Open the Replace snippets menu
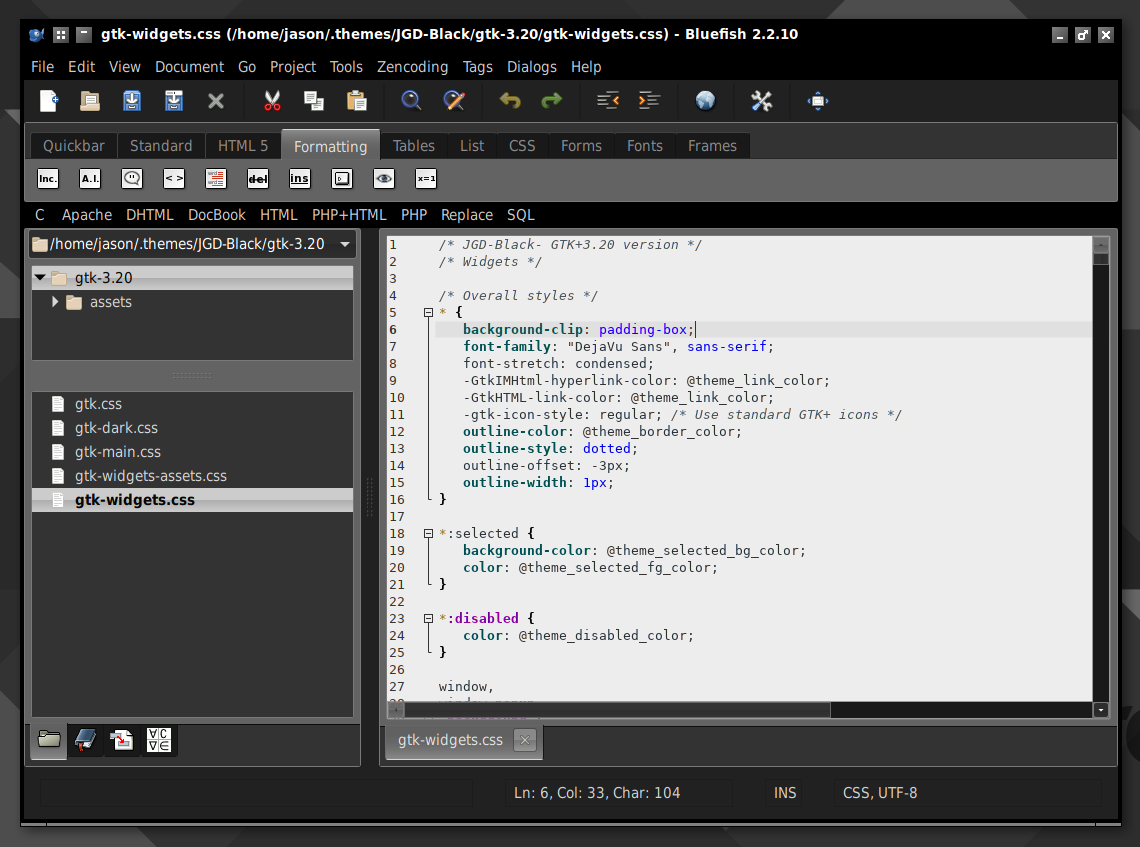This screenshot has width=1140, height=847. [467, 215]
